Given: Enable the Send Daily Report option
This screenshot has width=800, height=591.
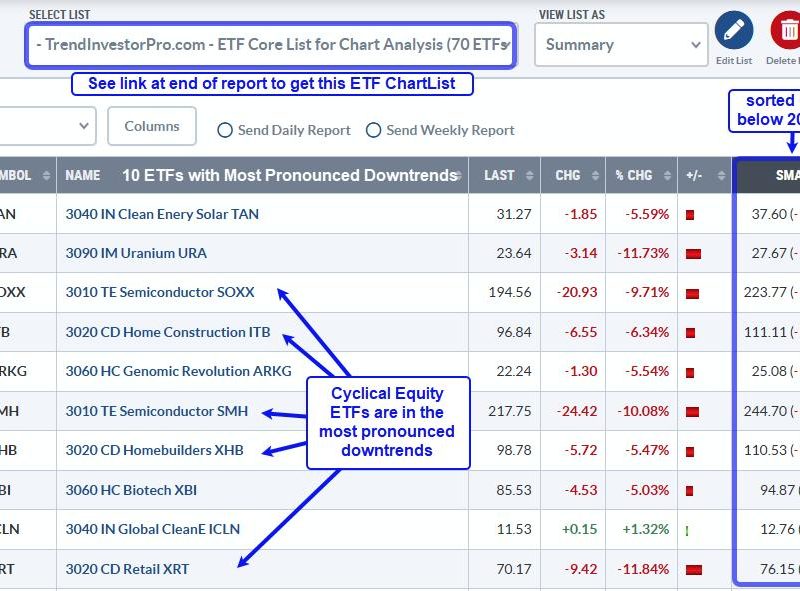Looking at the screenshot, I should (x=225, y=130).
